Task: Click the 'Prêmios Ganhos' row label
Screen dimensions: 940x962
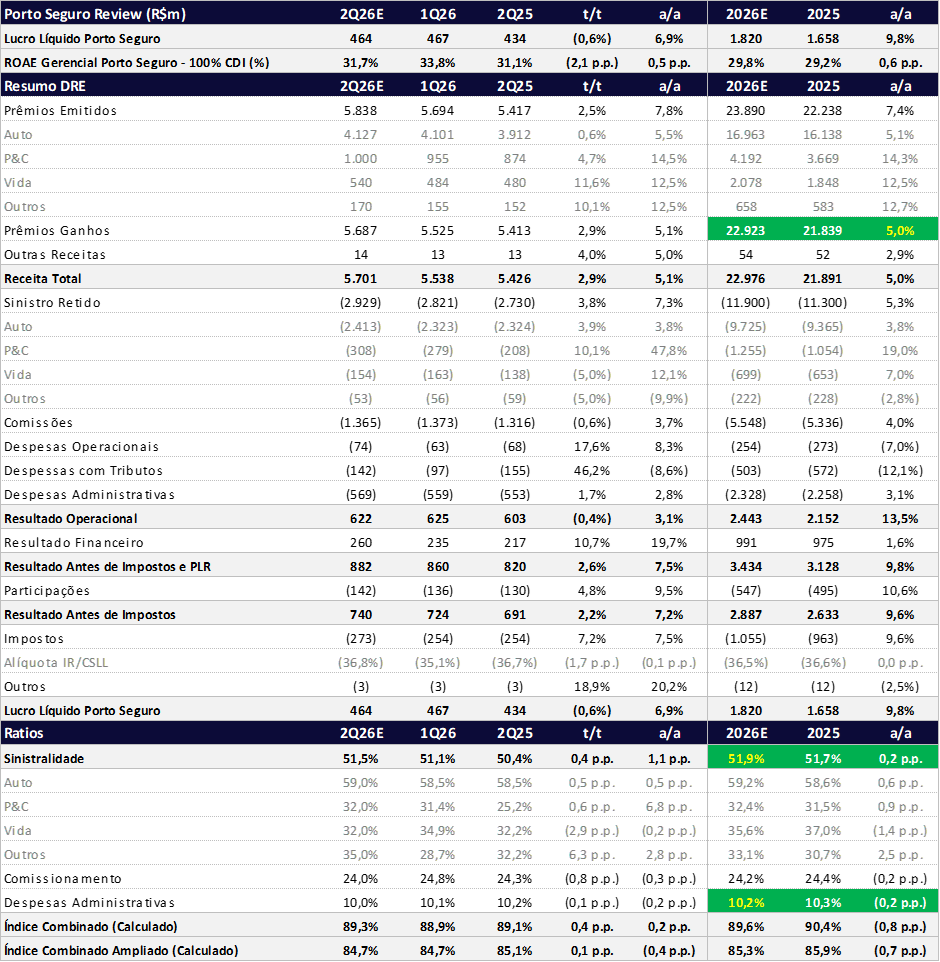Action: point(57,231)
